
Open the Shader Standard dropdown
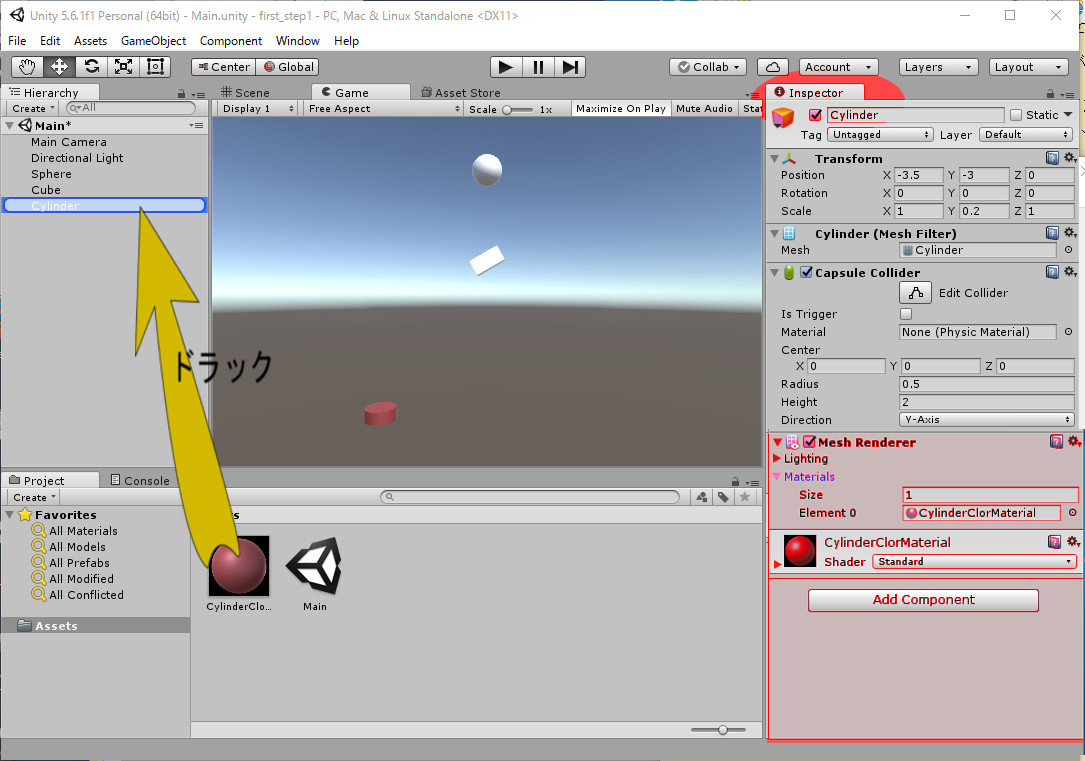pyautogui.click(x=973, y=562)
